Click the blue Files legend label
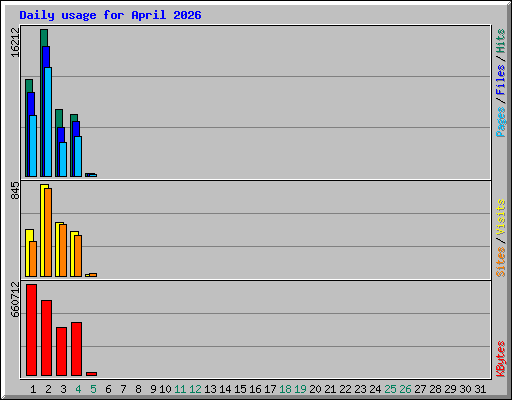 [500, 80]
